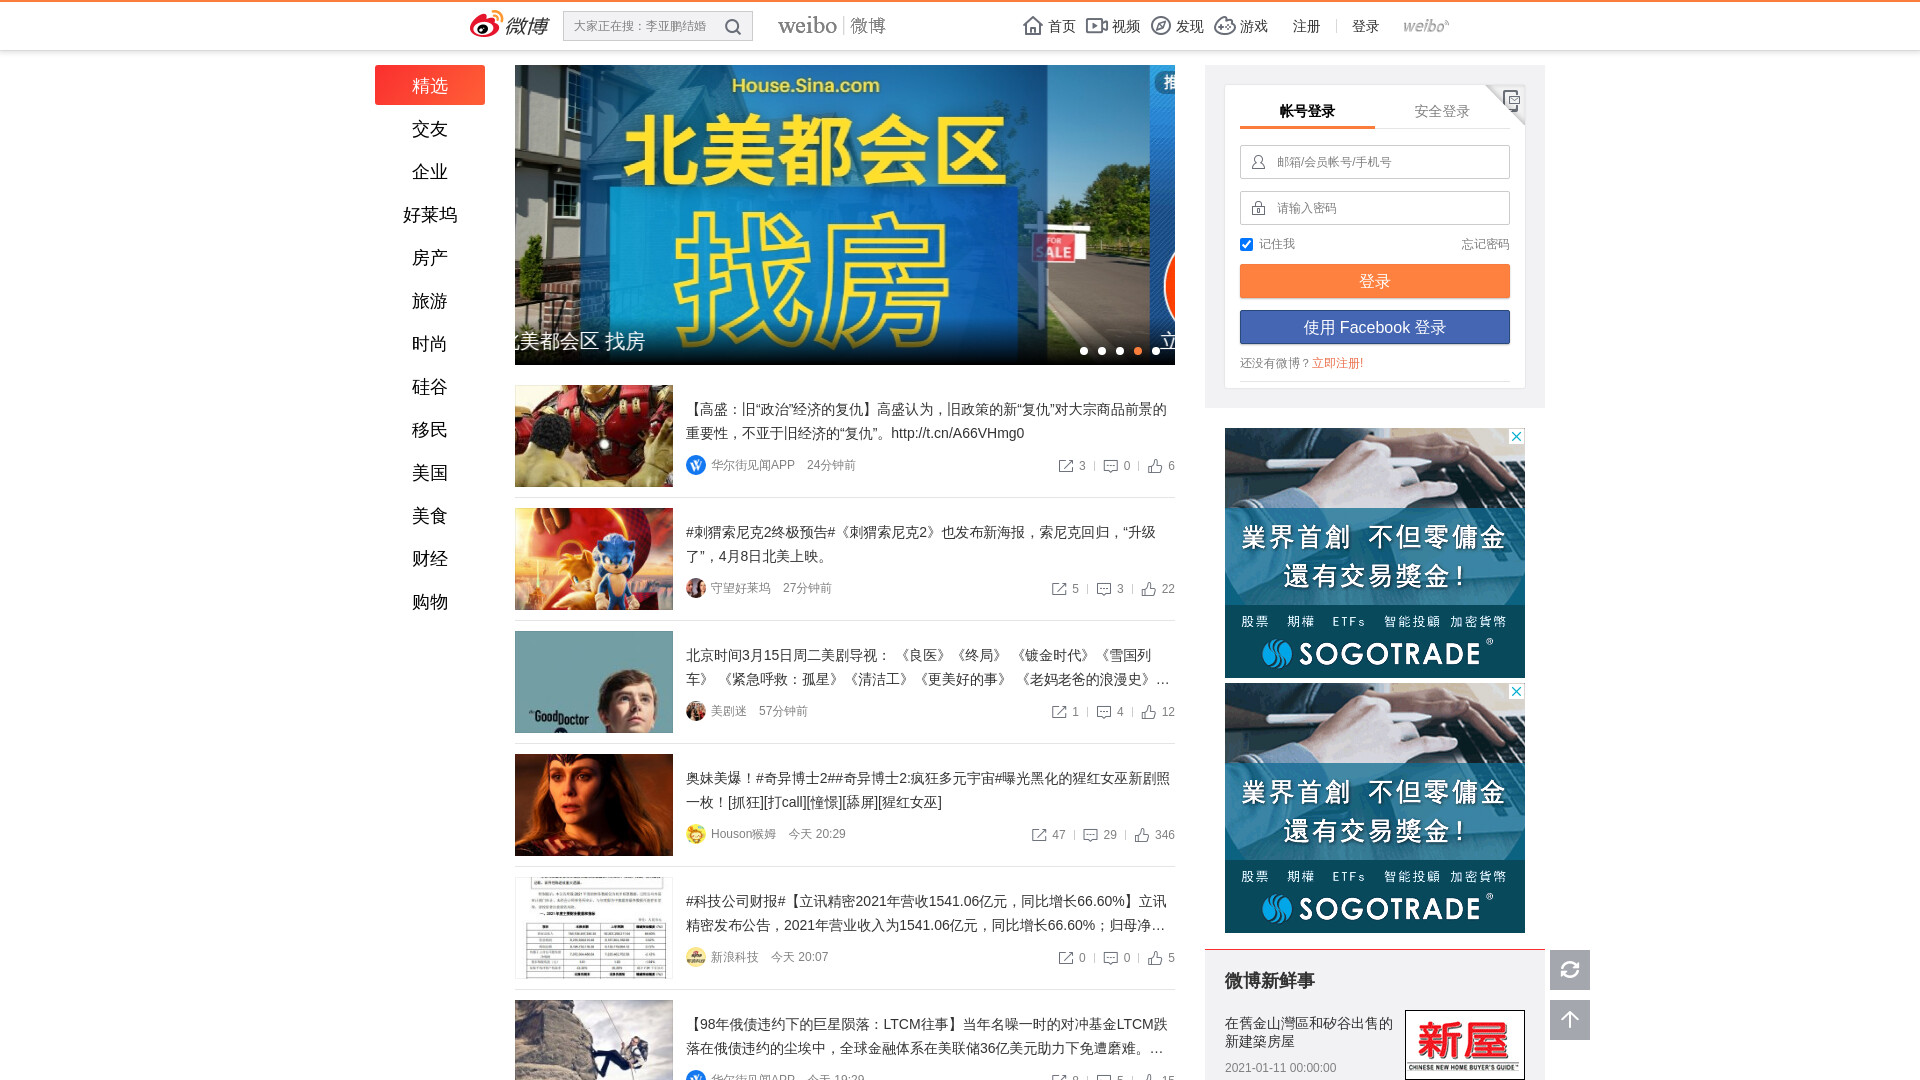
Task: Click comment icon on 奇异博士2 post
Action: 1091,835
